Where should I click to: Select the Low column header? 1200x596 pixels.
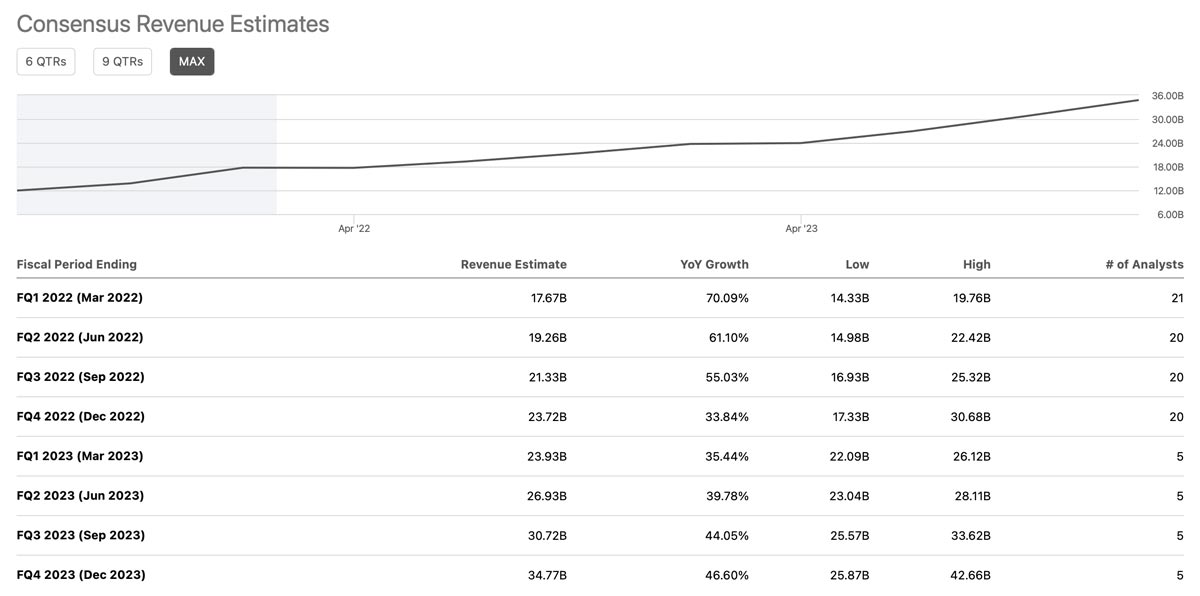tap(857, 265)
